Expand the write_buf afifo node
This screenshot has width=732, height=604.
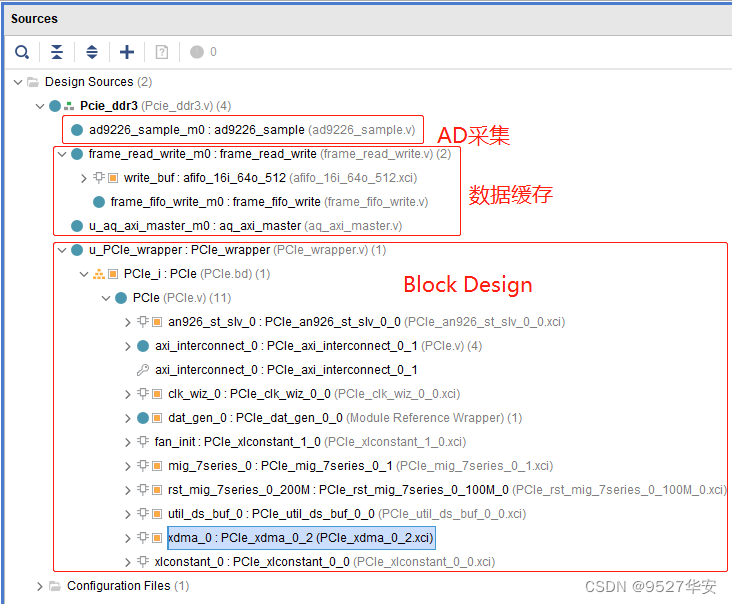84,178
